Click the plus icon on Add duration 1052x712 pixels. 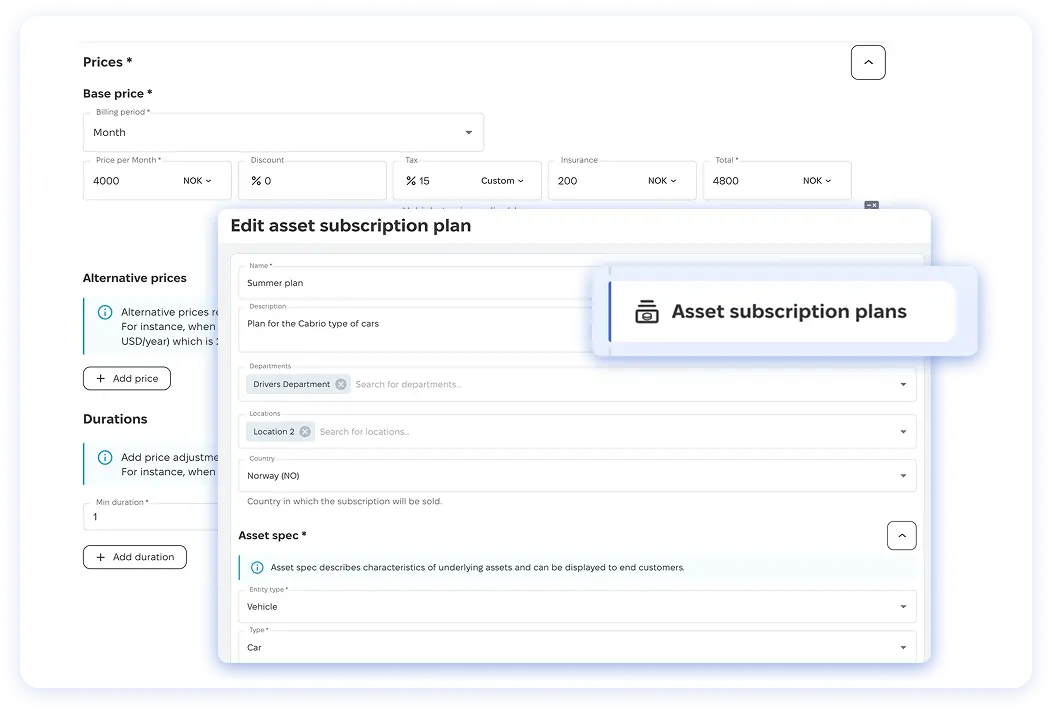click(100, 557)
